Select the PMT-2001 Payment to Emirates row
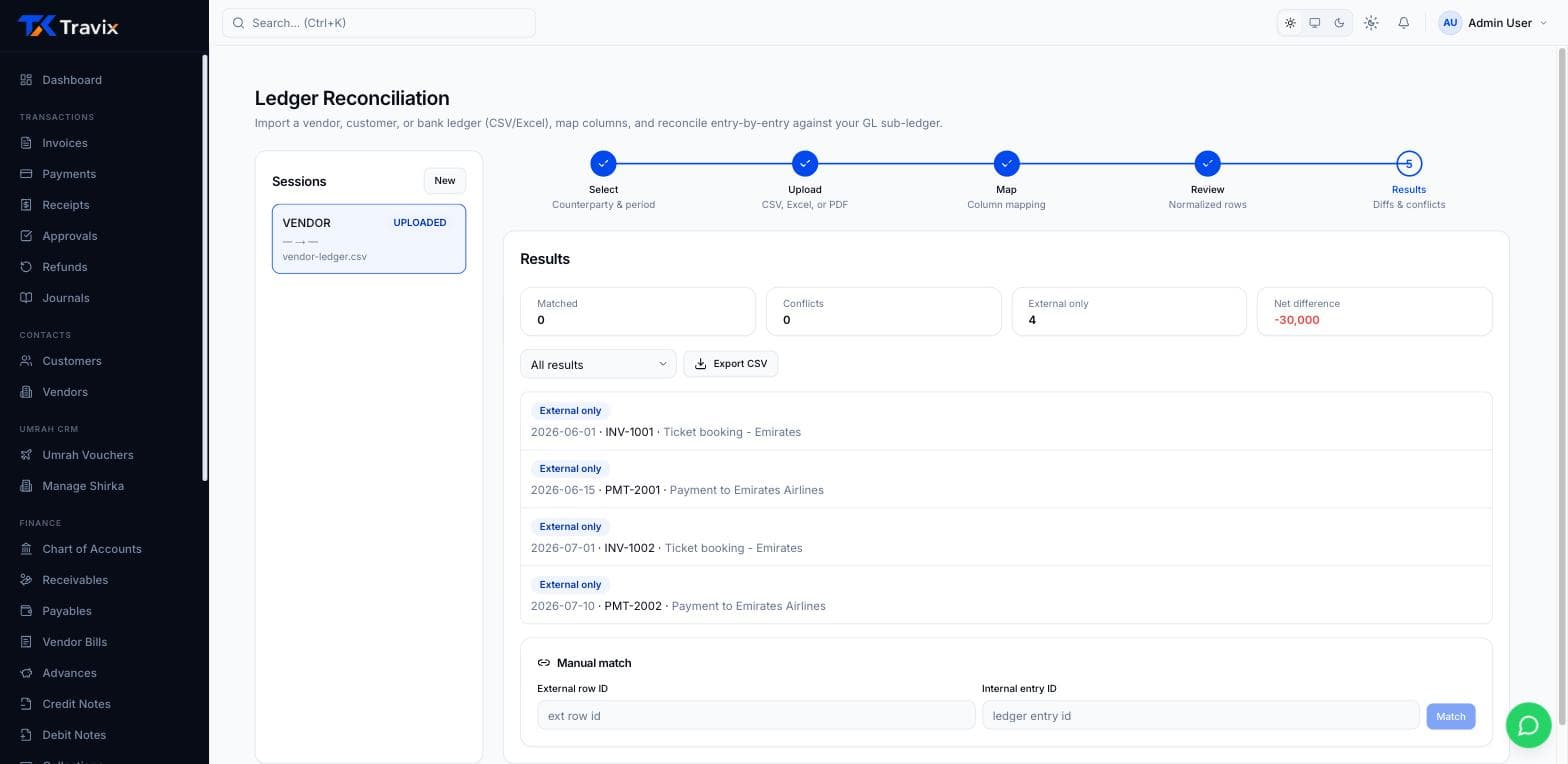The height and width of the screenshot is (764, 1568). click(1006, 479)
